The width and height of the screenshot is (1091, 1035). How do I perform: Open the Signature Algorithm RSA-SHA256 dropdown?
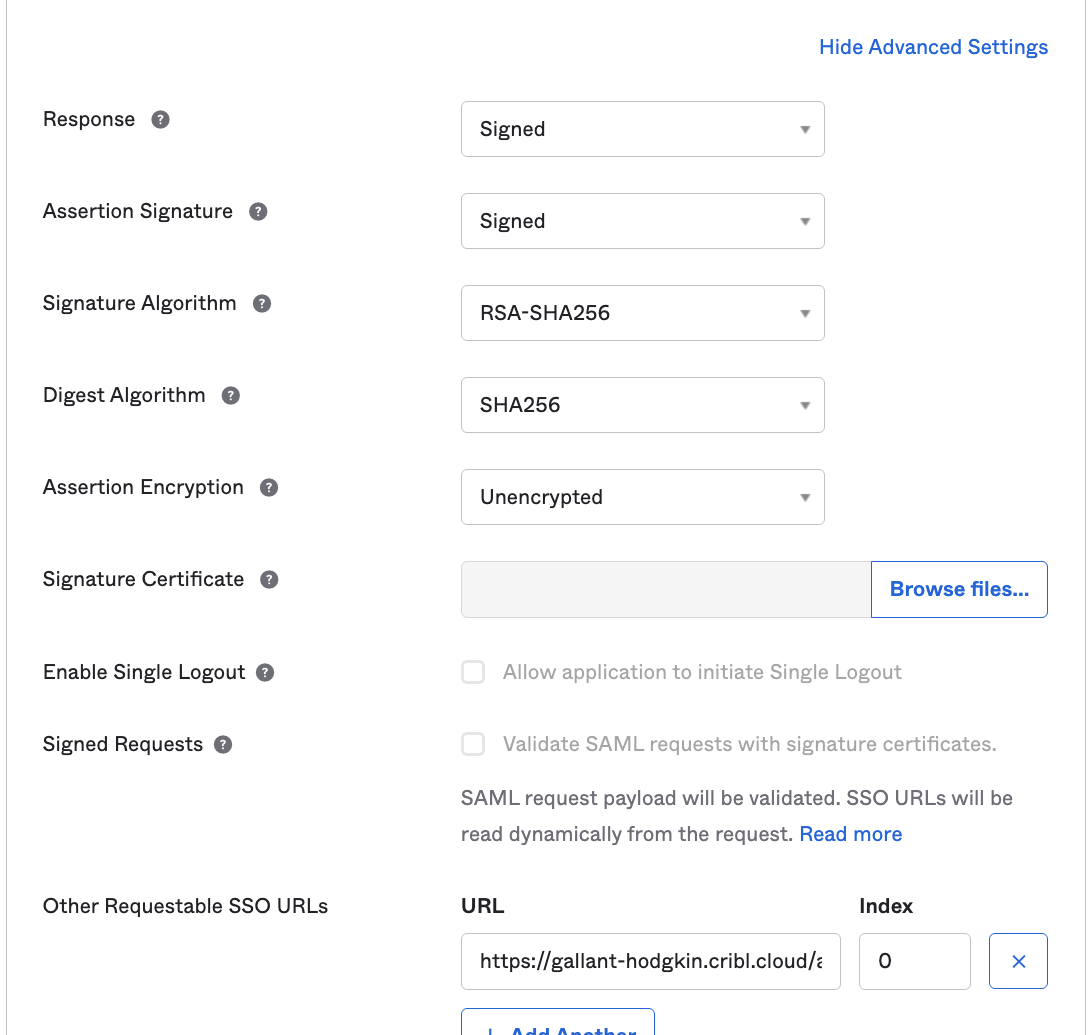click(x=642, y=313)
